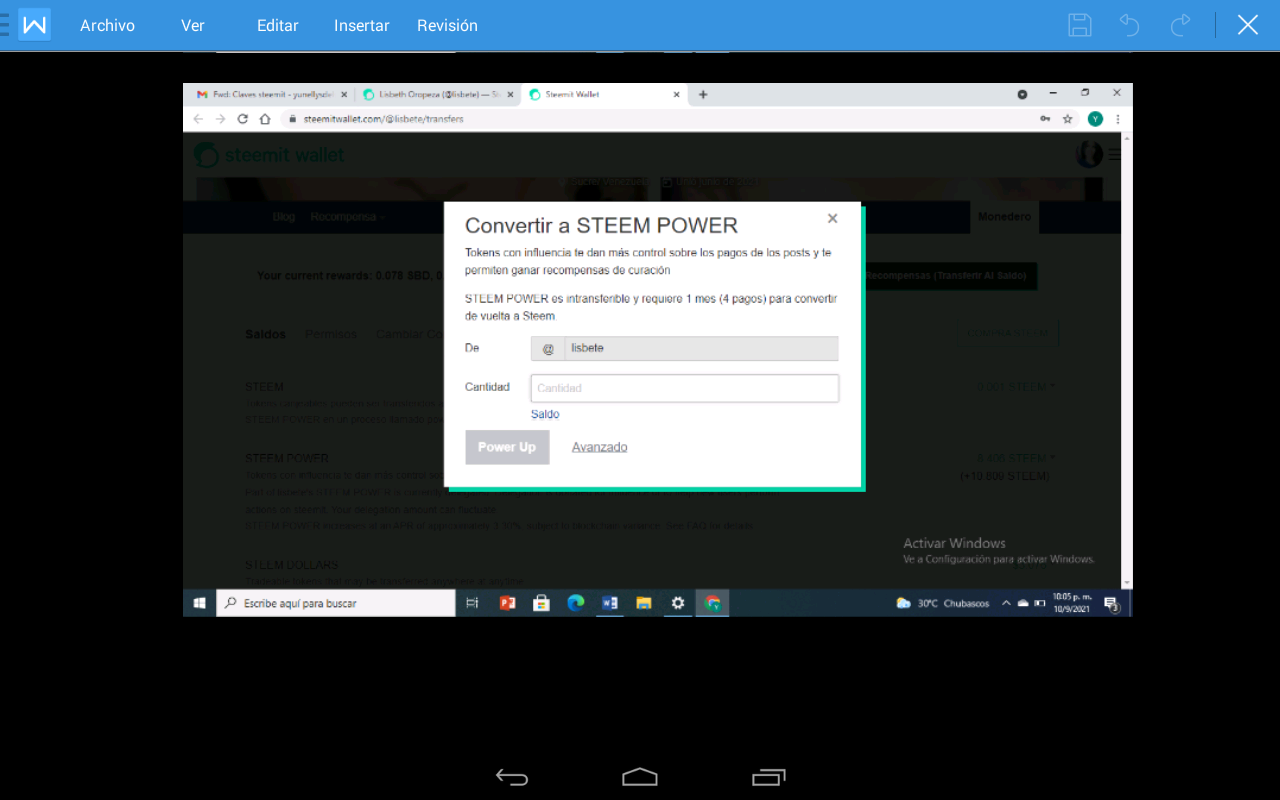This screenshot has height=800, width=1280.
Task: Bookmark the page with the star icon
Action: click(1068, 118)
